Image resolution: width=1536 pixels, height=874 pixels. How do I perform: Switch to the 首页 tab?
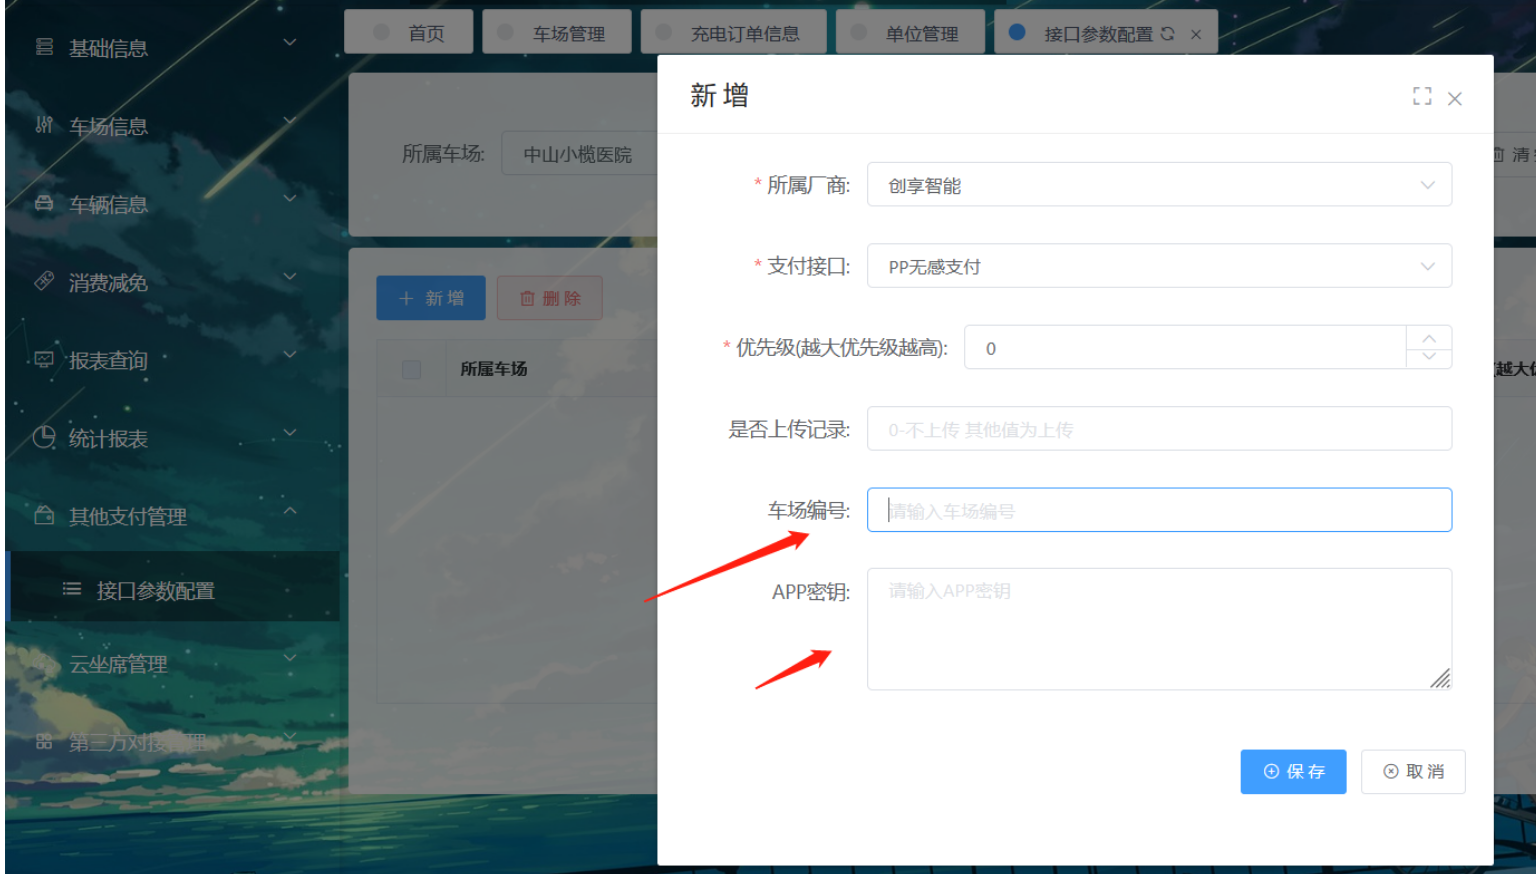(409, 32)
